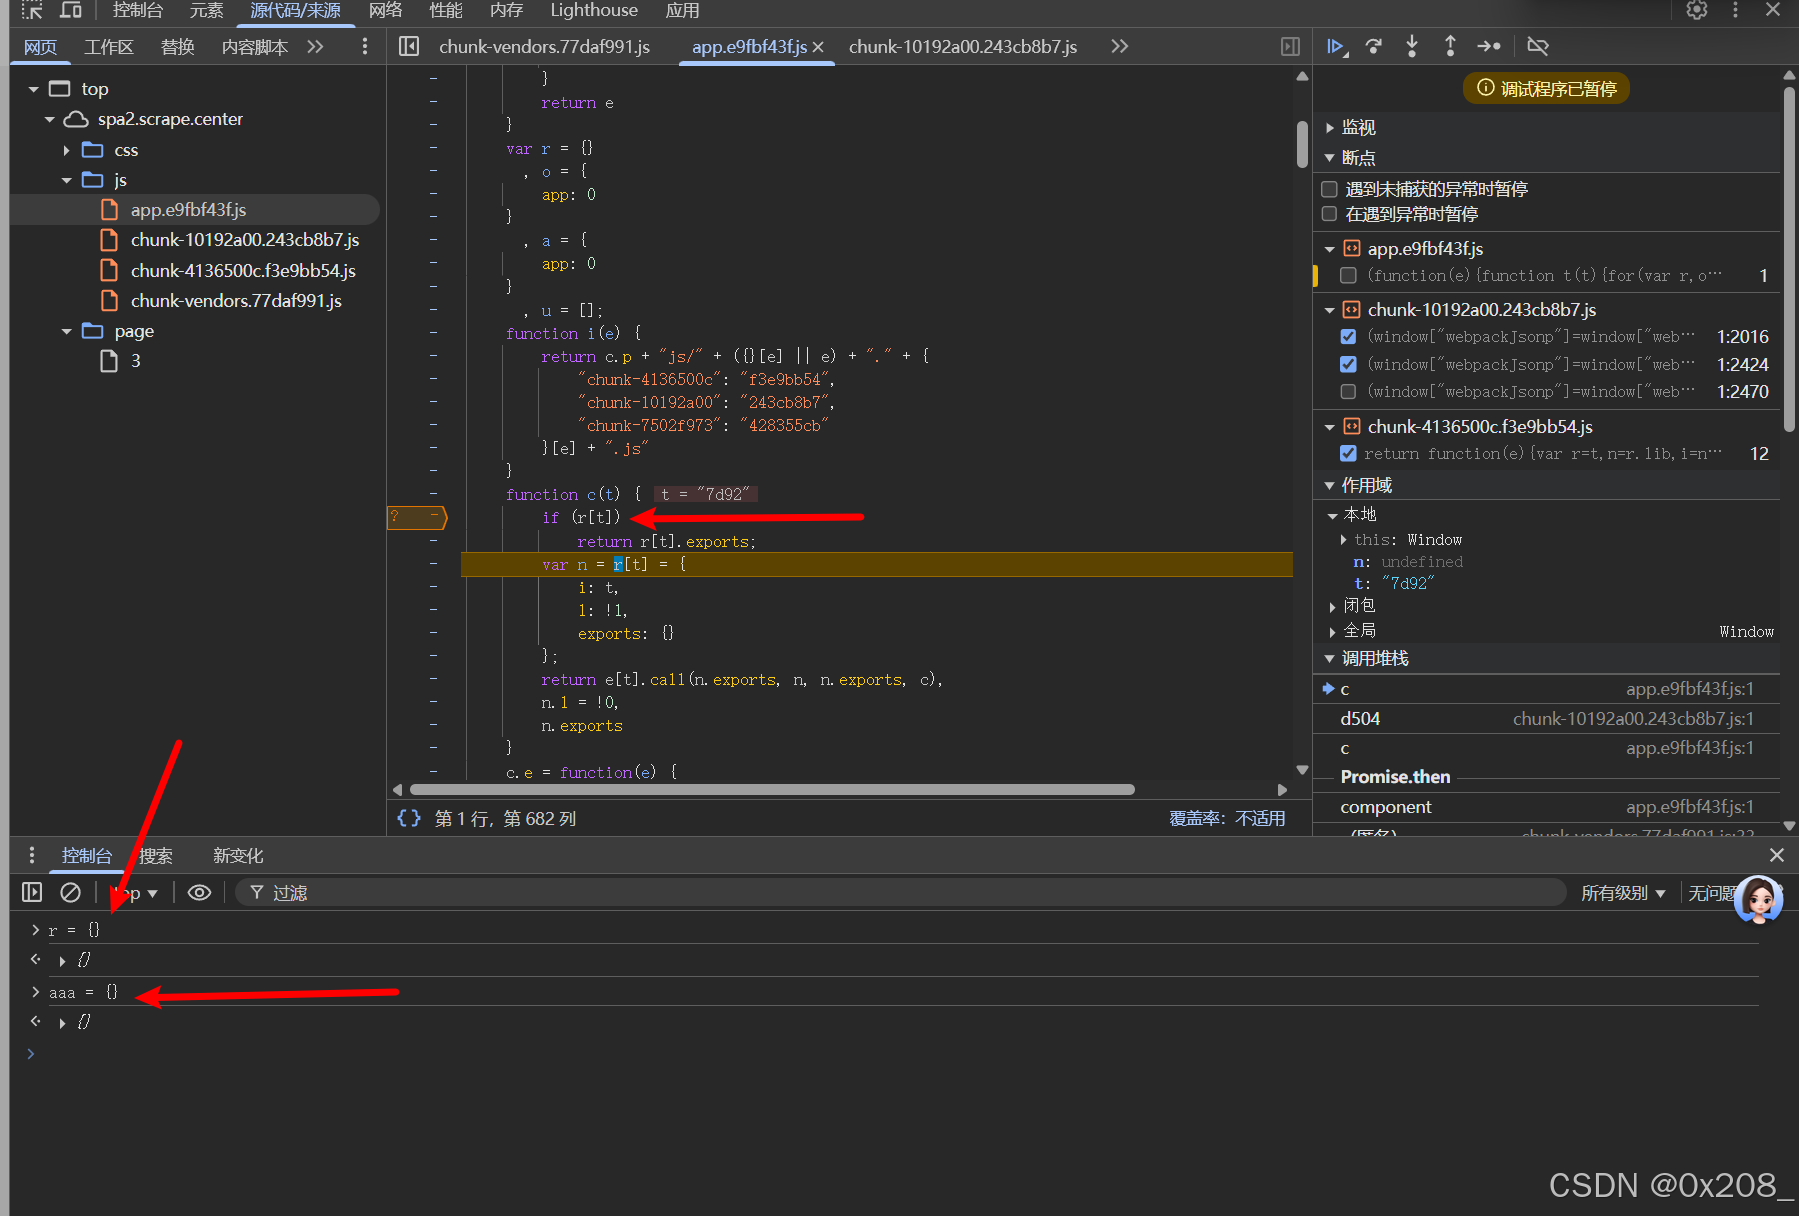
Task: Switch to the Lighthouse tab
Action: 594,10
